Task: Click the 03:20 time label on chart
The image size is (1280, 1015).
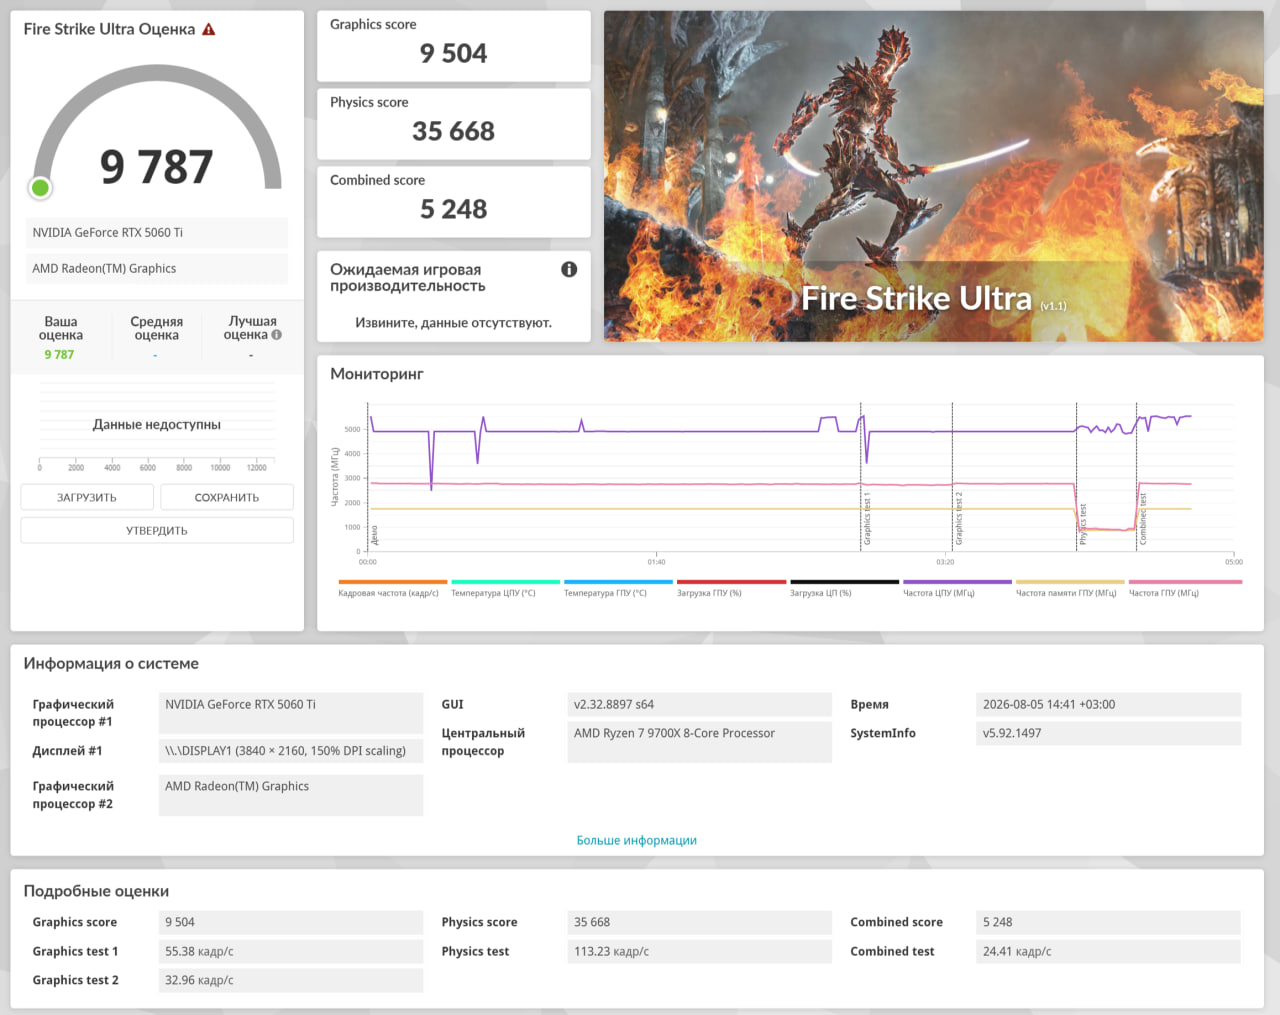Action: (x=945, y=562)
